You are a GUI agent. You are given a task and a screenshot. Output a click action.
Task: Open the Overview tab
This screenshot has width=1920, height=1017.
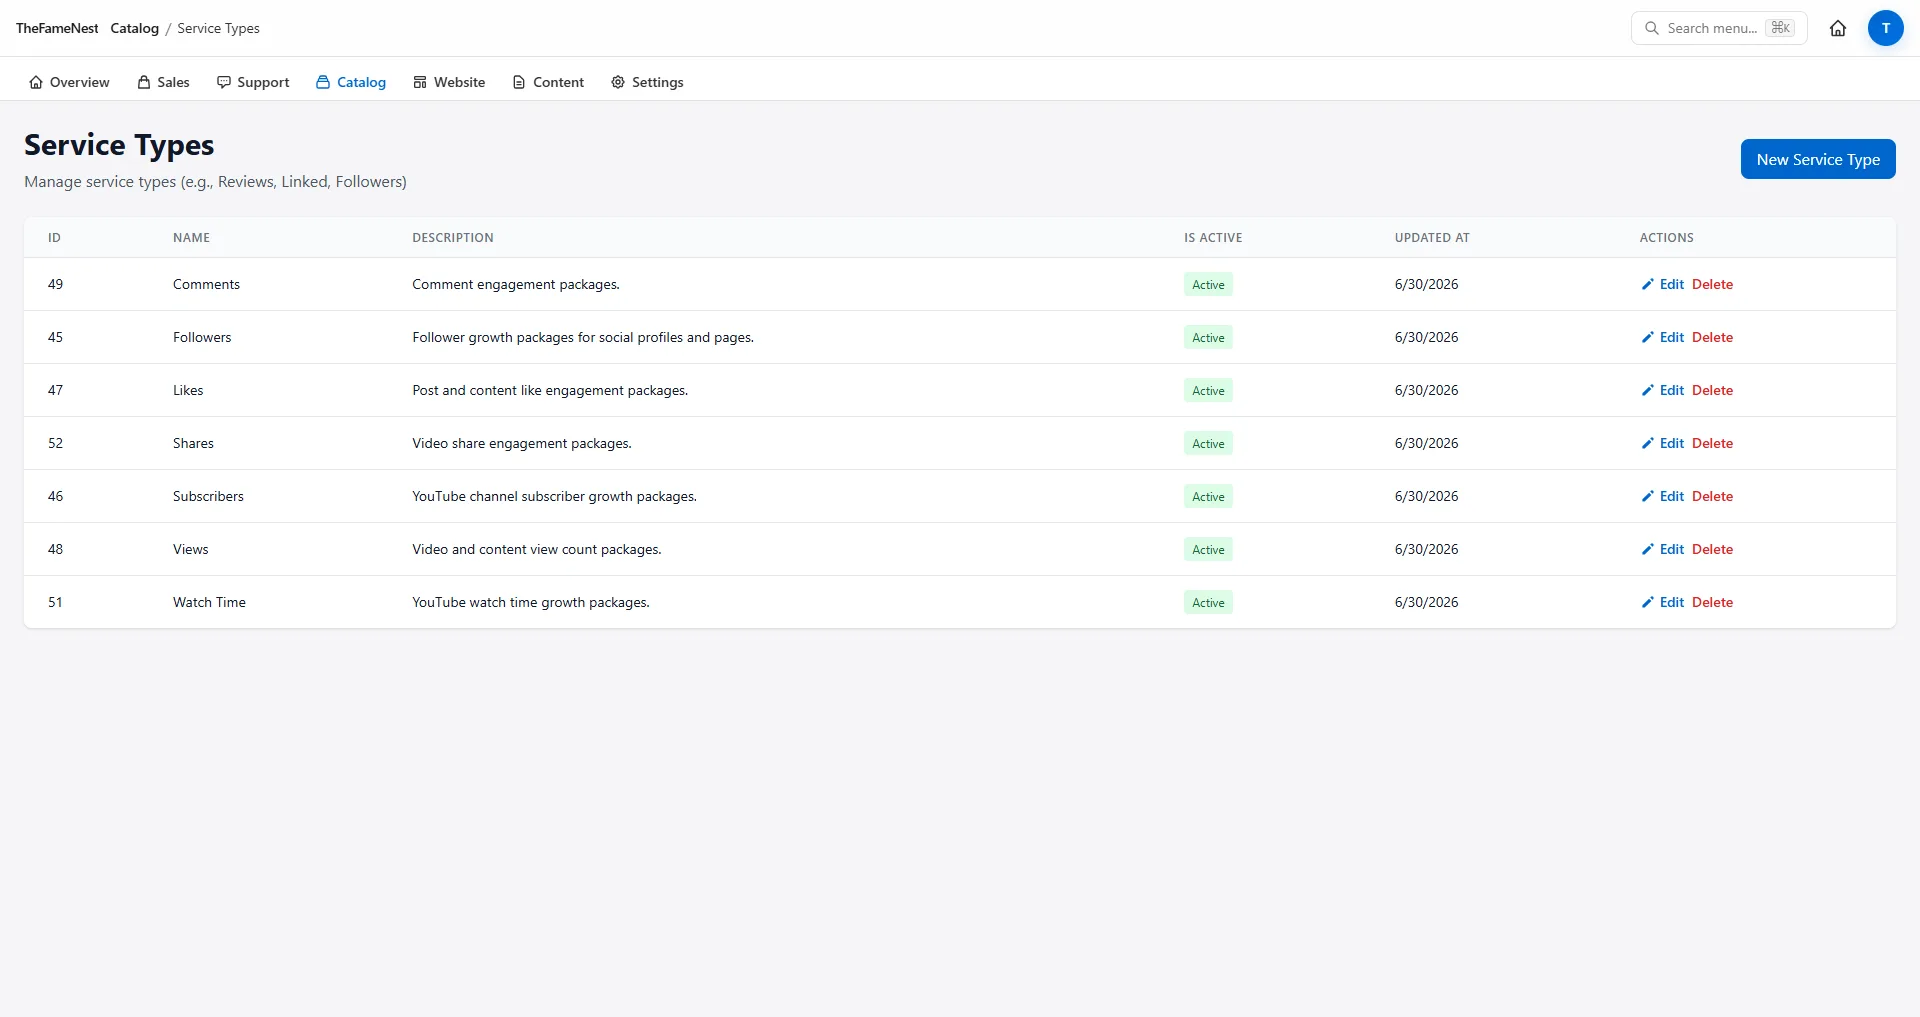(x=69, y=82)
